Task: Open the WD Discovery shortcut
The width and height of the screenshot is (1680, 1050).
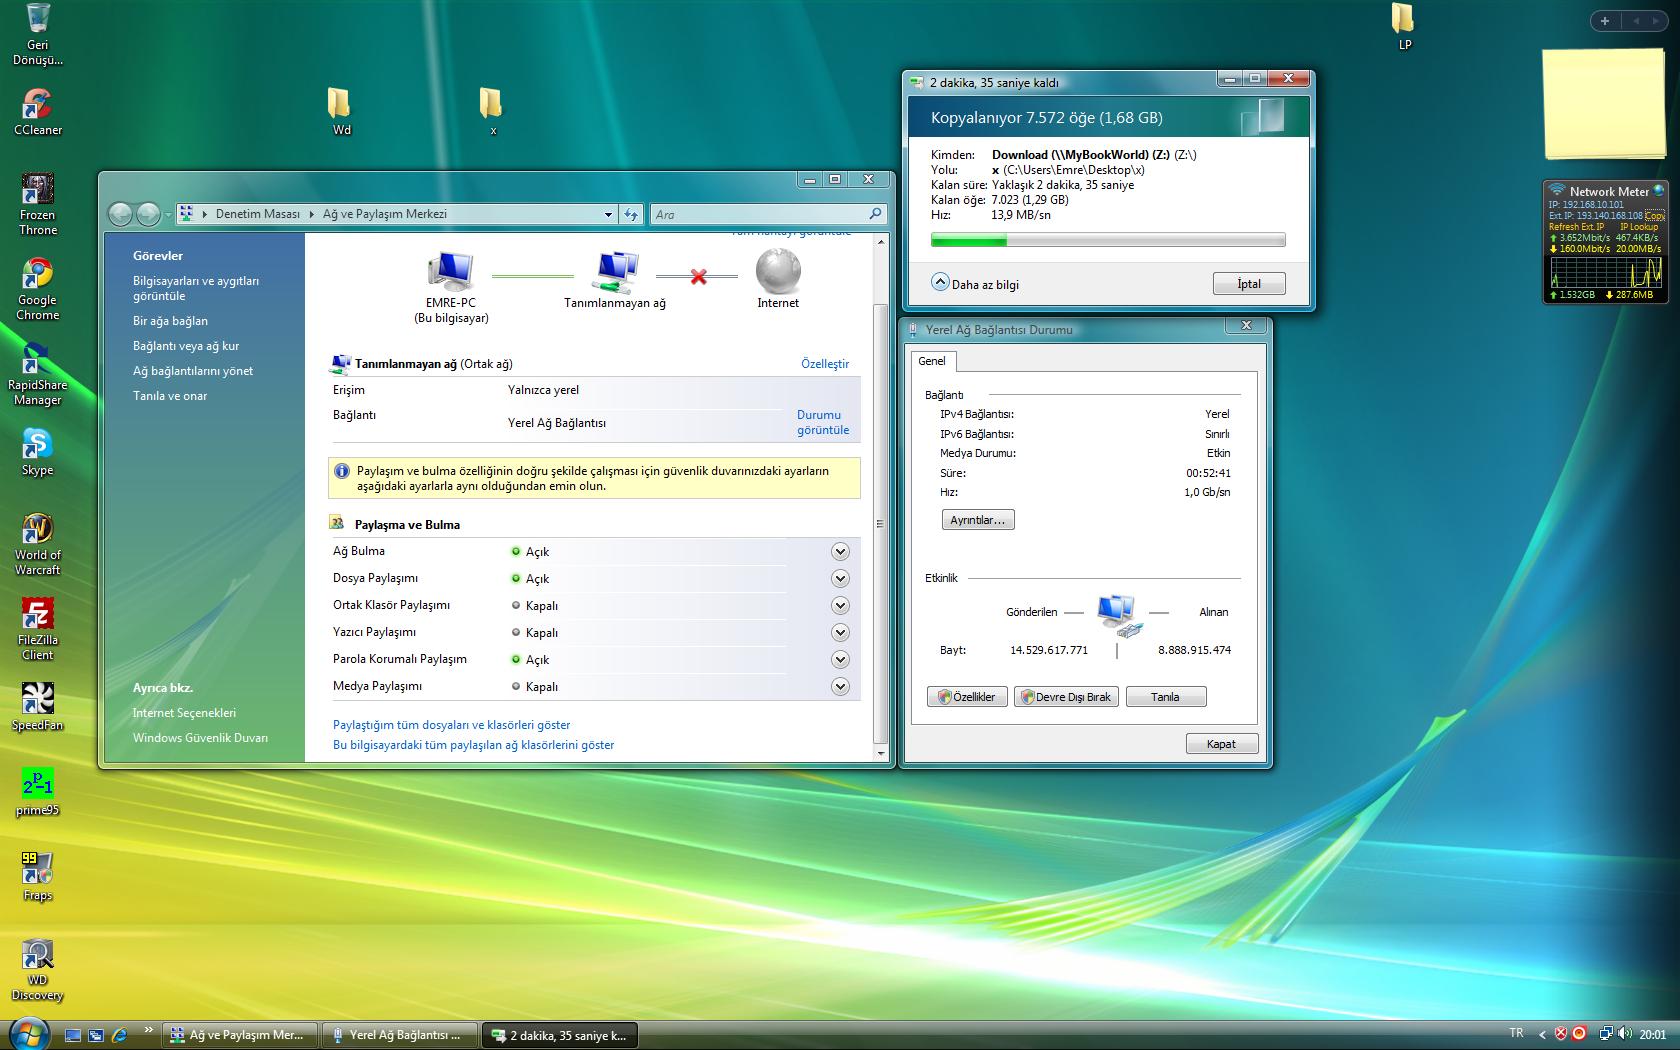Action: [37, 970]
